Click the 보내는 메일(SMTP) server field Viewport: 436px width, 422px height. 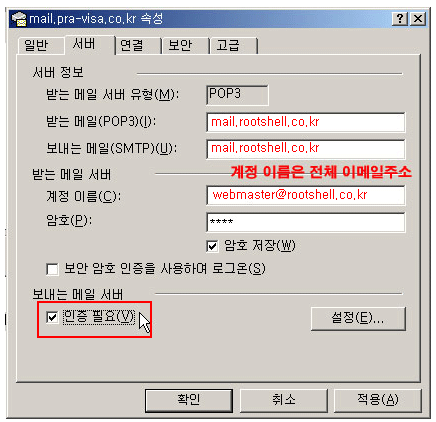click(x=306, y=149)
